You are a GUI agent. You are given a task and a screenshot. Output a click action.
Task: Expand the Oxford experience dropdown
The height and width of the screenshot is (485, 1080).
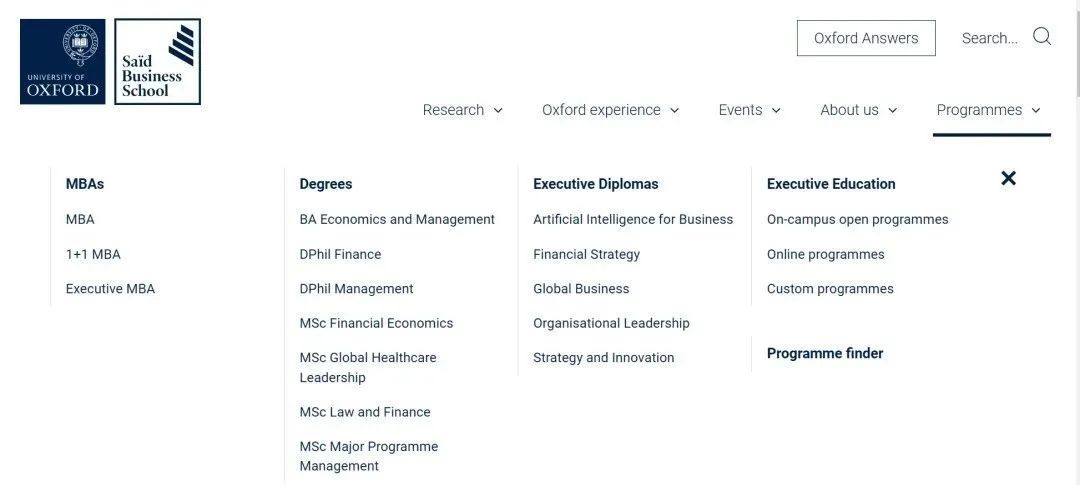[x=610, y=110]
